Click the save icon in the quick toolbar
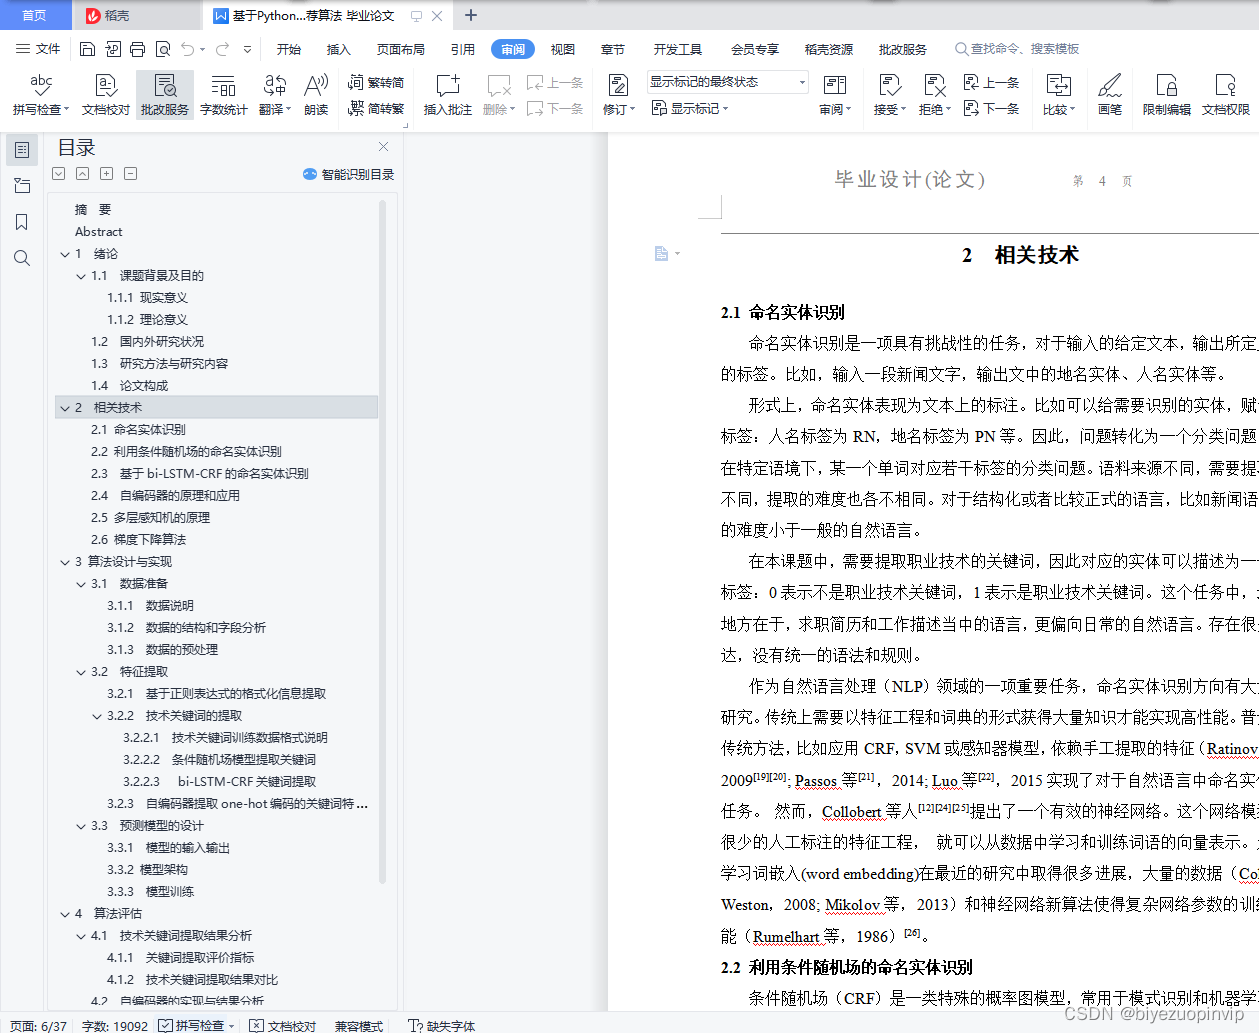 click(87, 49)
